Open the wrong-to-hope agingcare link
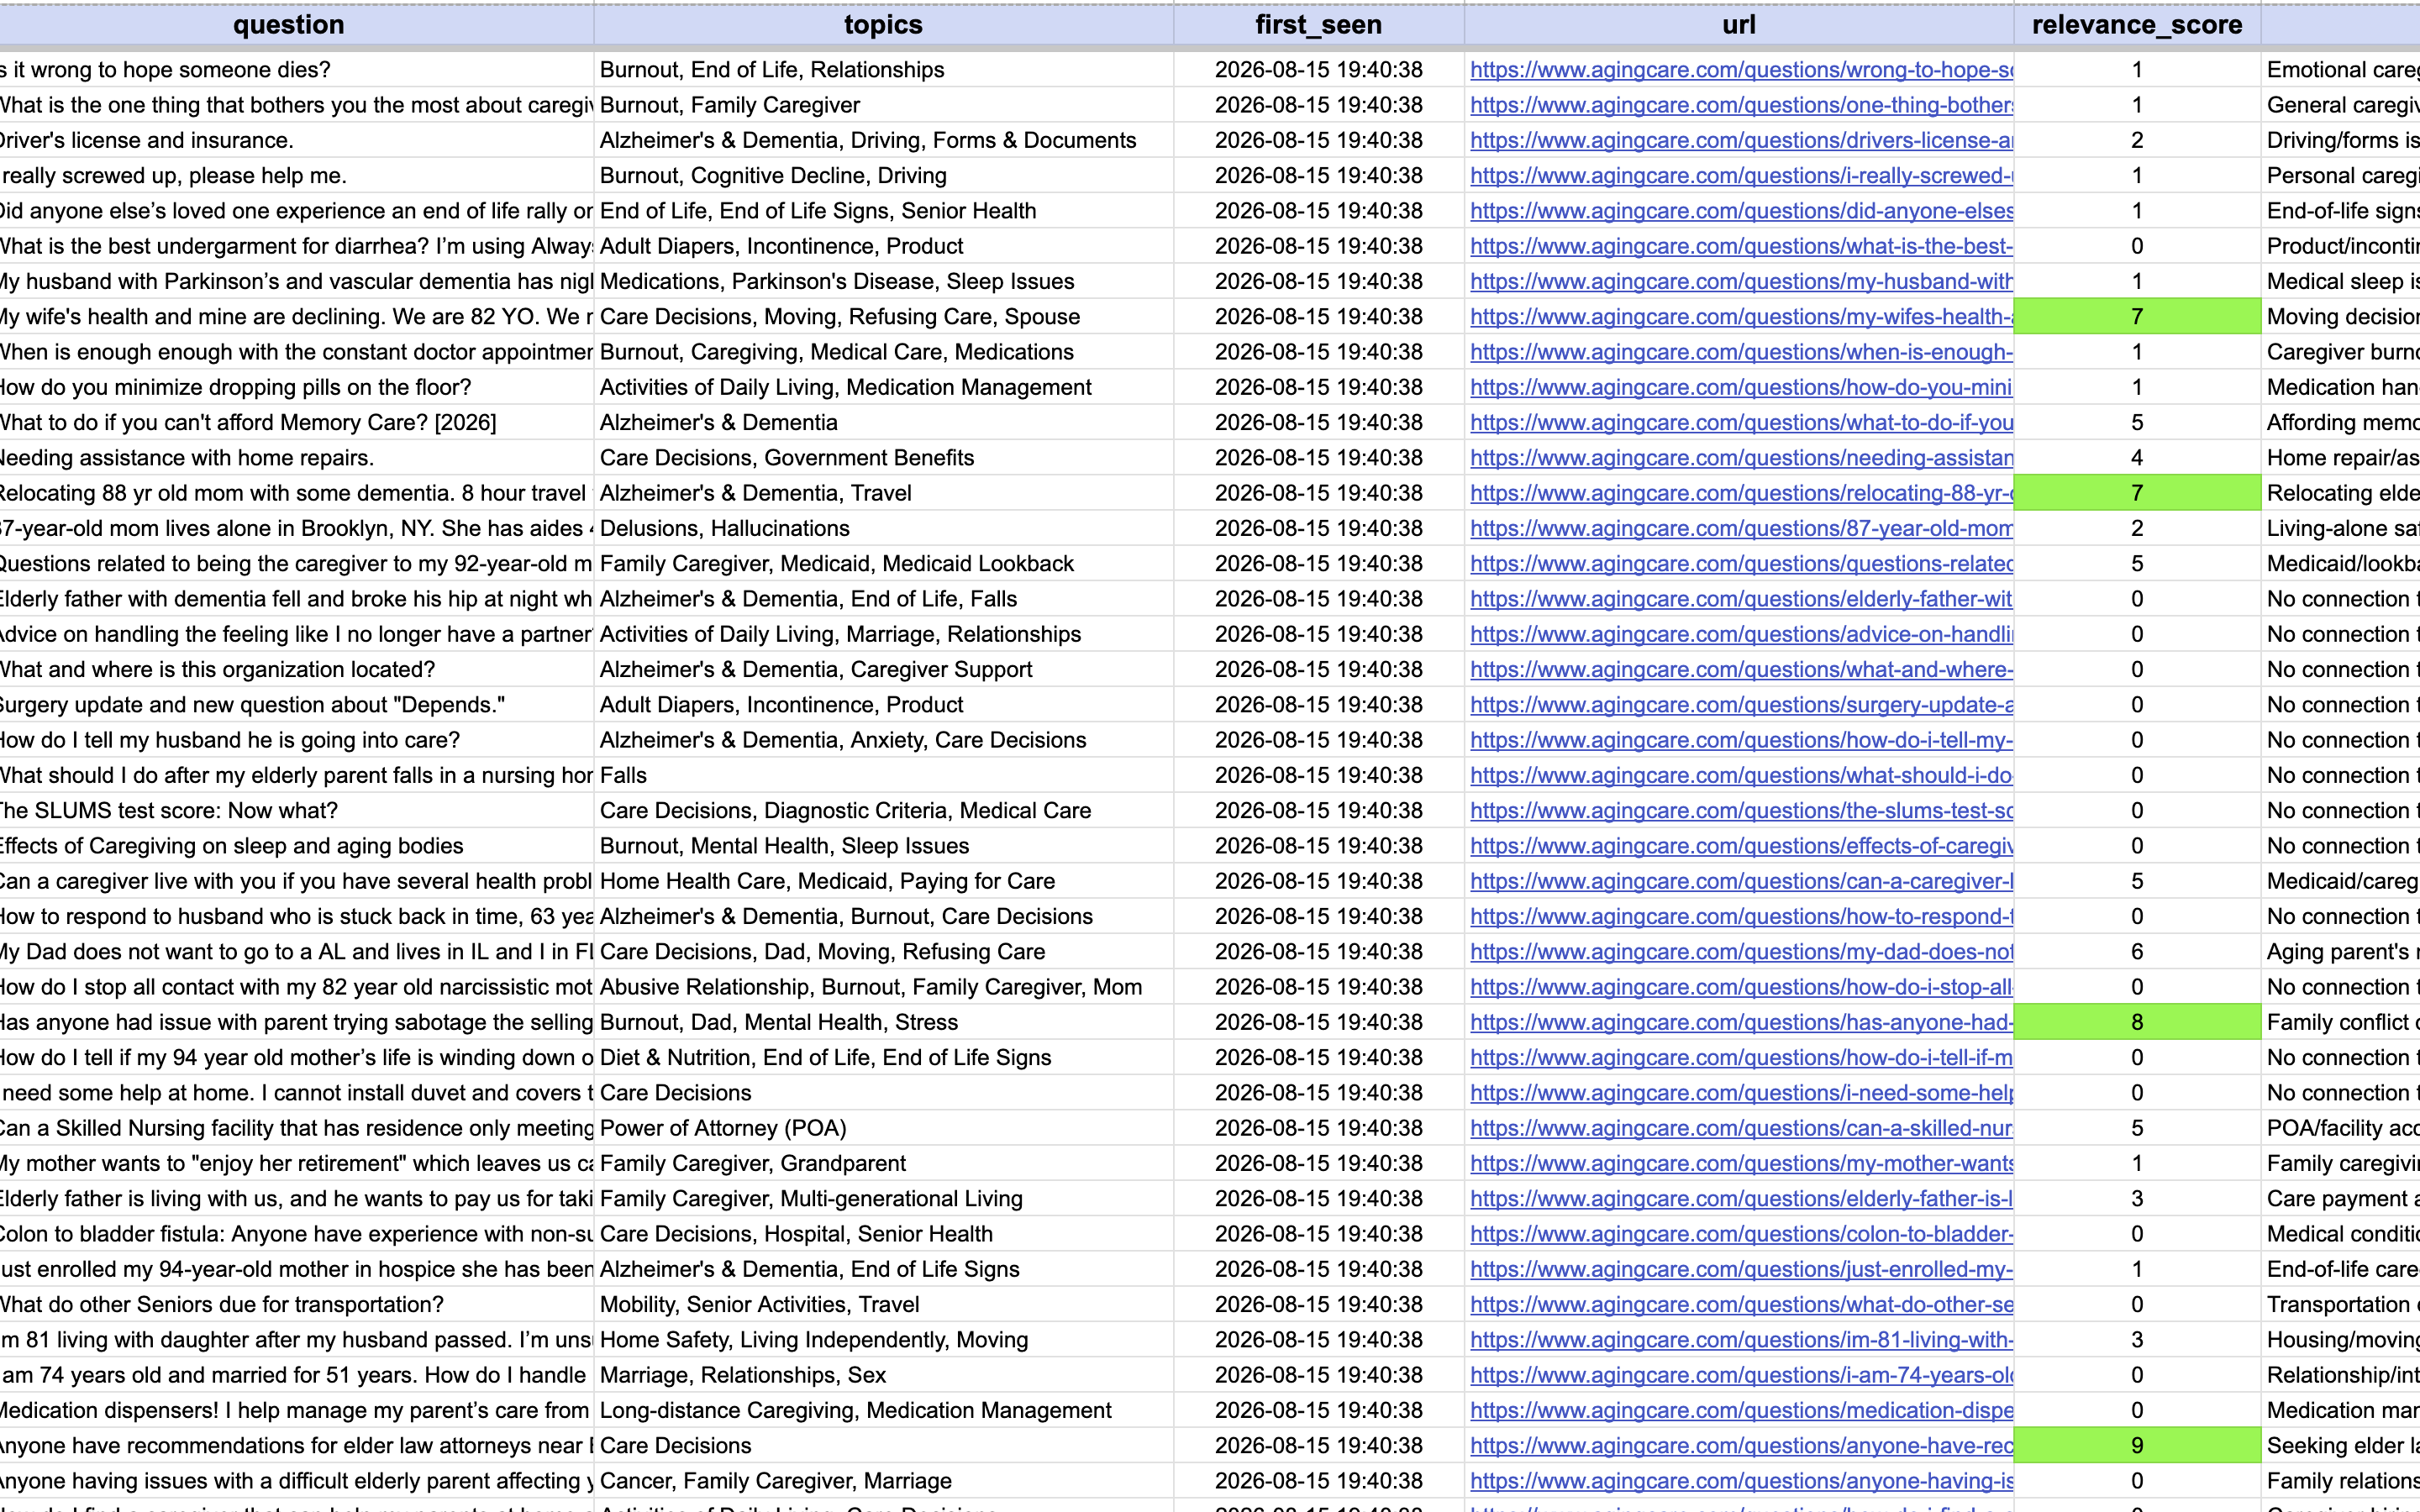 pos(1742,70)
